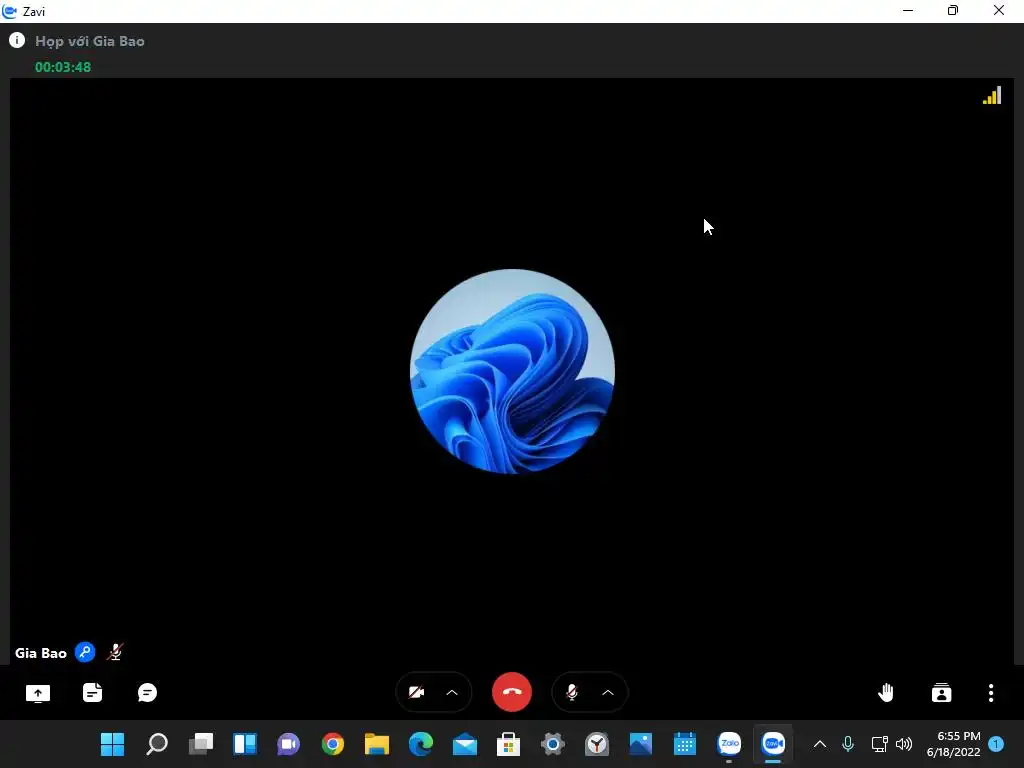Click the host key badge next to Gia Bao

(x=85, y=652)
